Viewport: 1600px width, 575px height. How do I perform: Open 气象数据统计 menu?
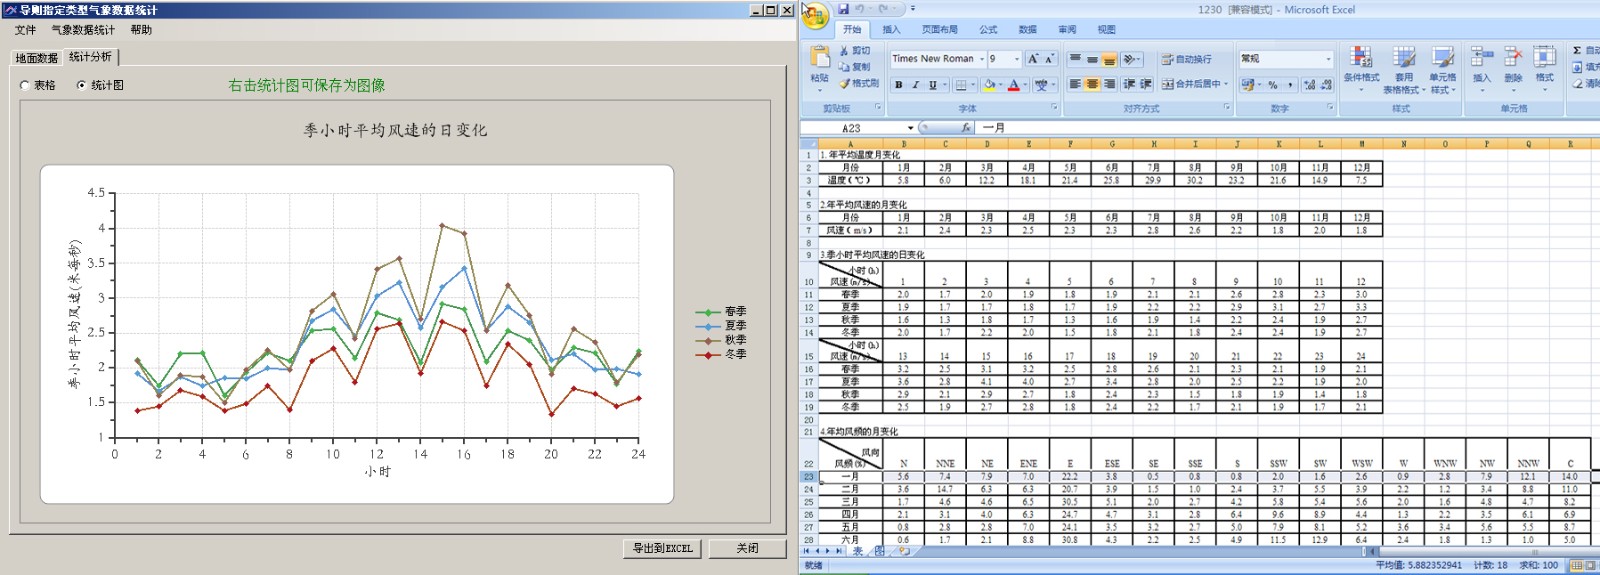83,30
